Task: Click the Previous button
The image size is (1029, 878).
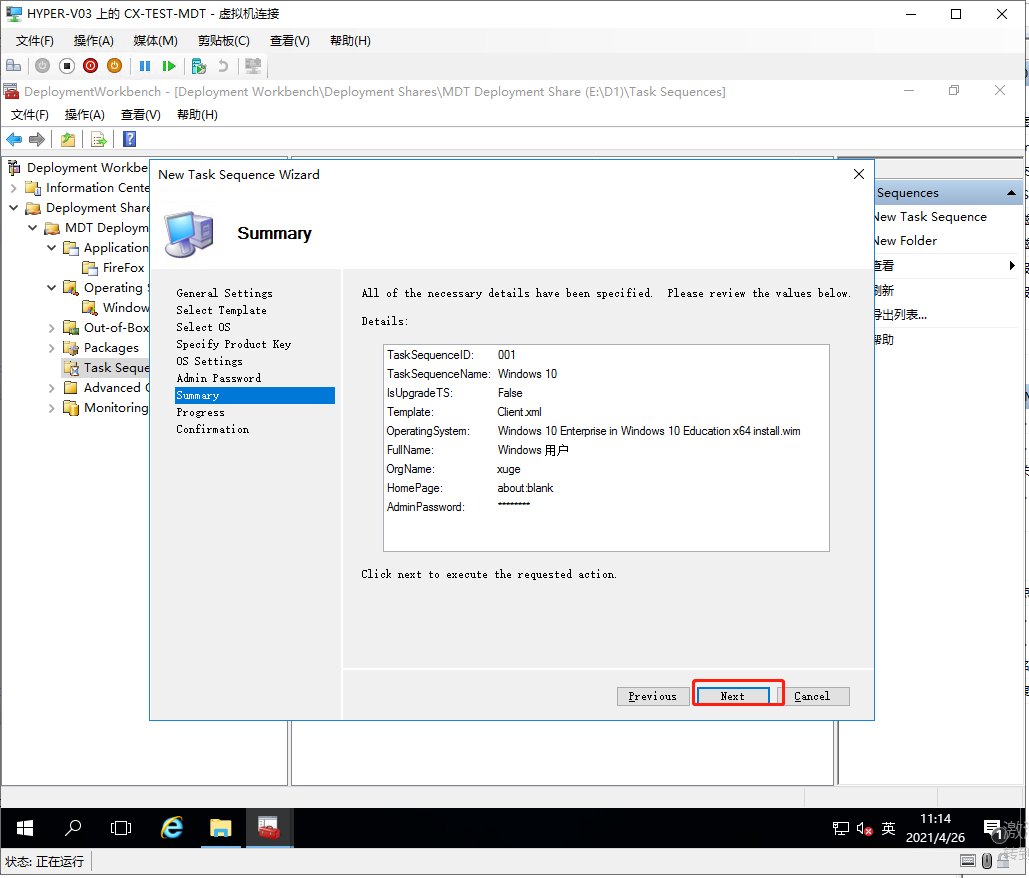Action: click(x=652, y=696)
